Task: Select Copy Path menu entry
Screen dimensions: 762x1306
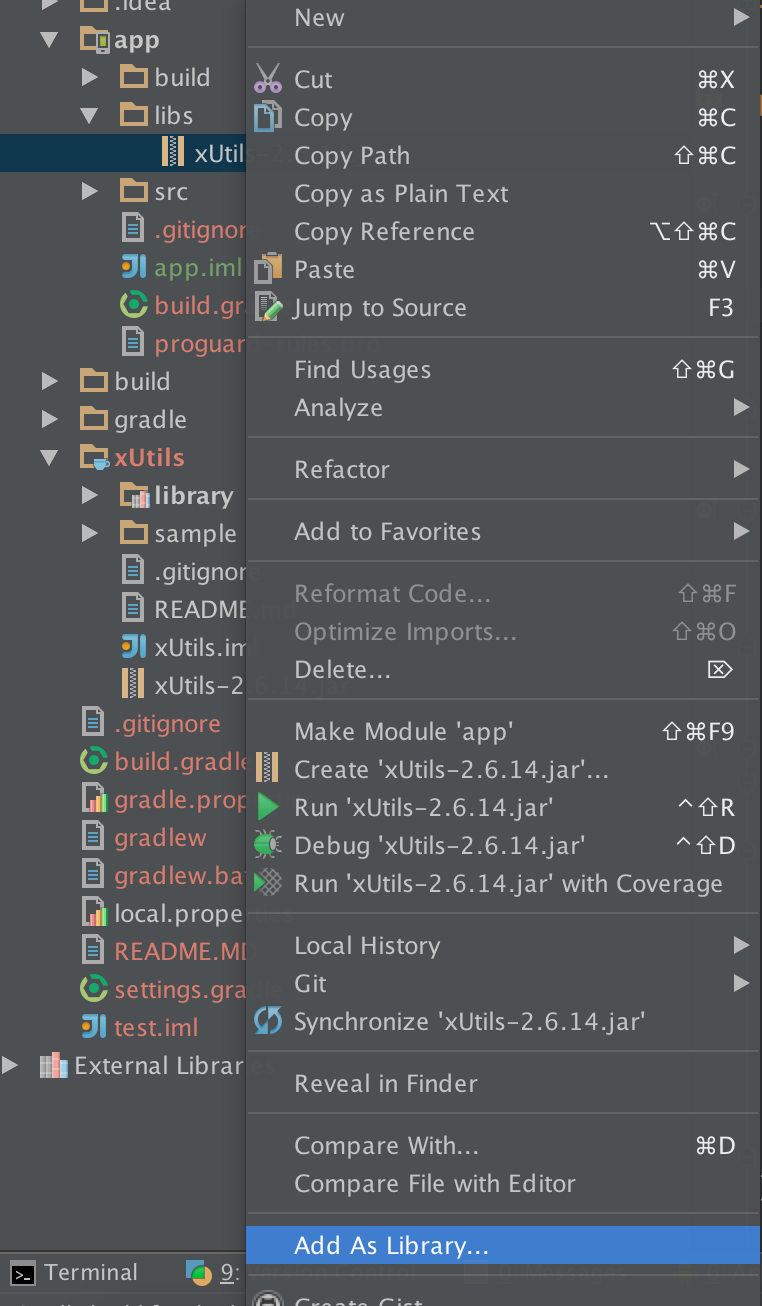Action: tap(504, 156)
